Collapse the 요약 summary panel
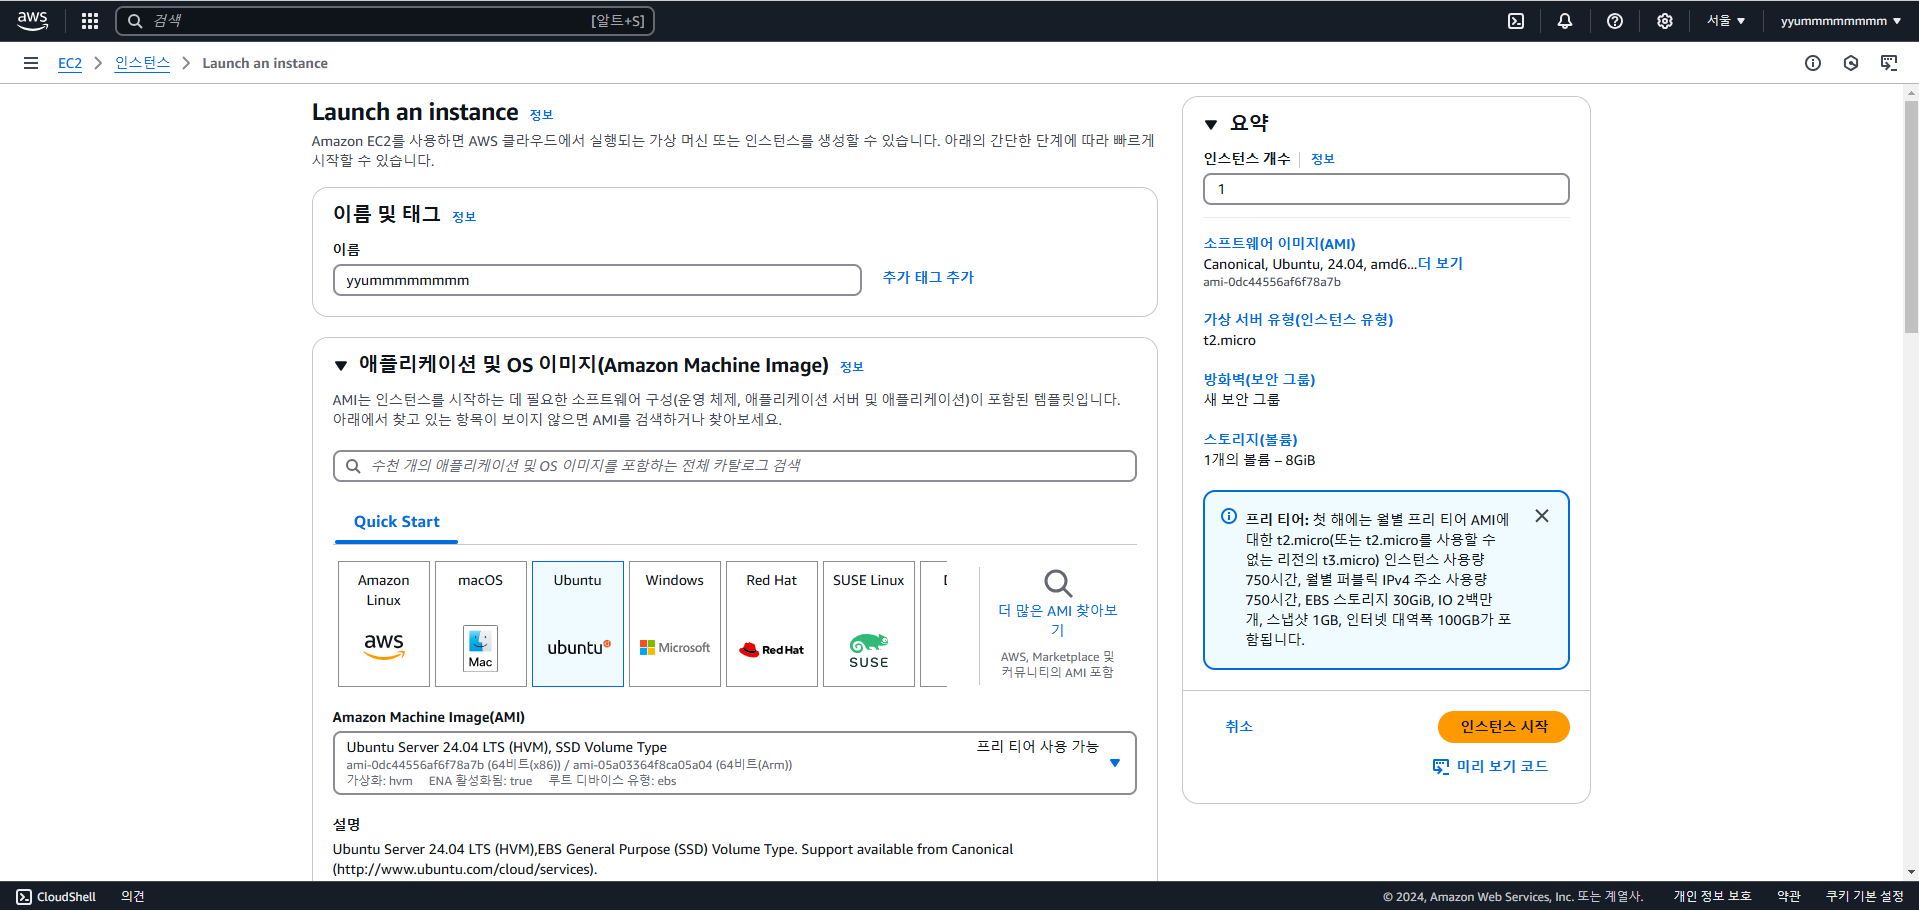This screenshot has width=1919, height=910. (1211, 124)
